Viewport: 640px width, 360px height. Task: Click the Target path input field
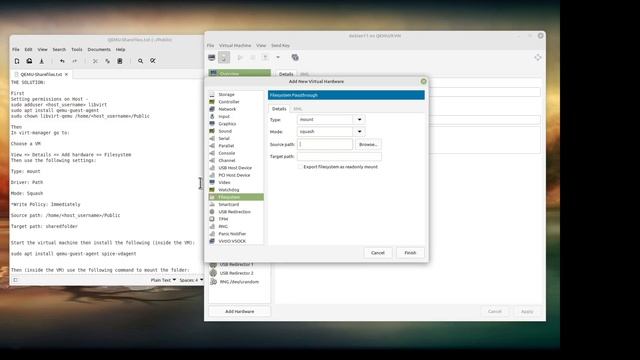coord(339,156)
